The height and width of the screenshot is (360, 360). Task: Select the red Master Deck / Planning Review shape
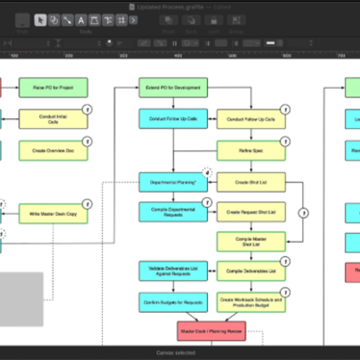tap(211, 331)
